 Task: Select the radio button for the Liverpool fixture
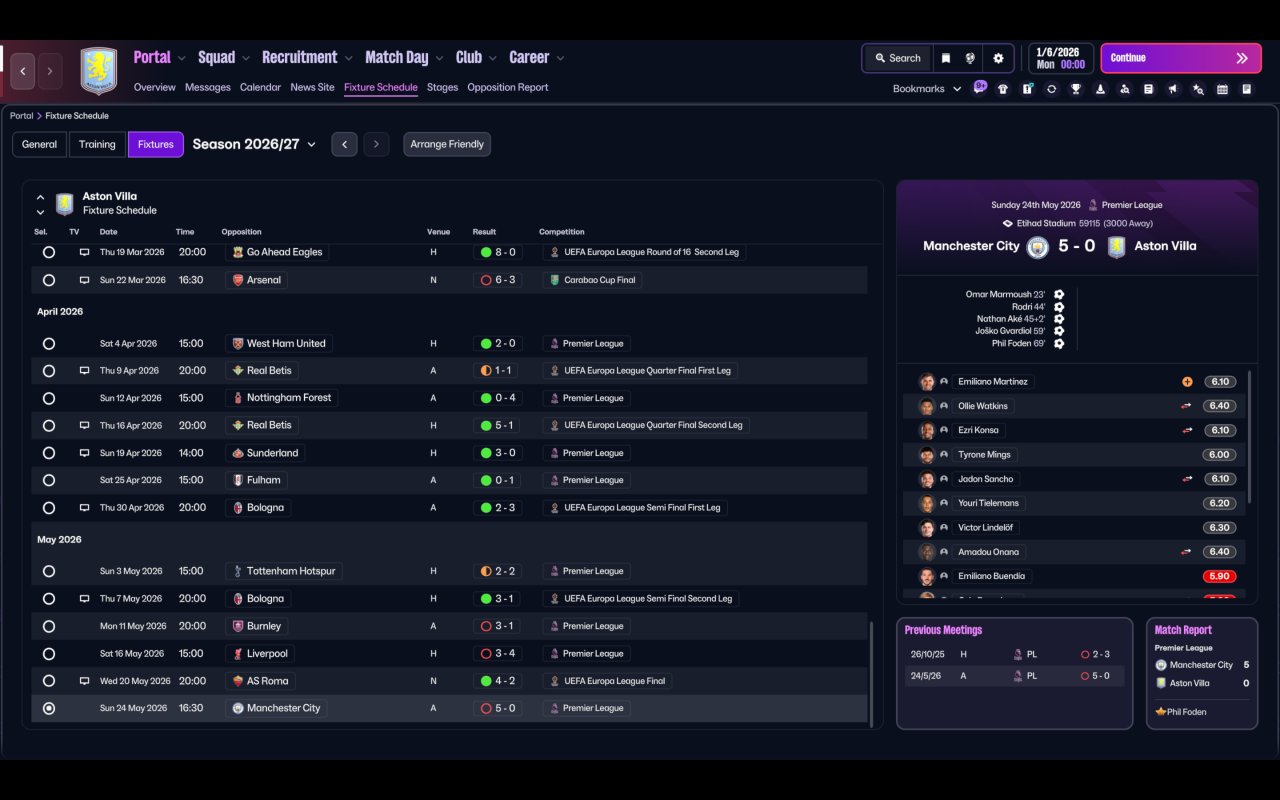49,654
